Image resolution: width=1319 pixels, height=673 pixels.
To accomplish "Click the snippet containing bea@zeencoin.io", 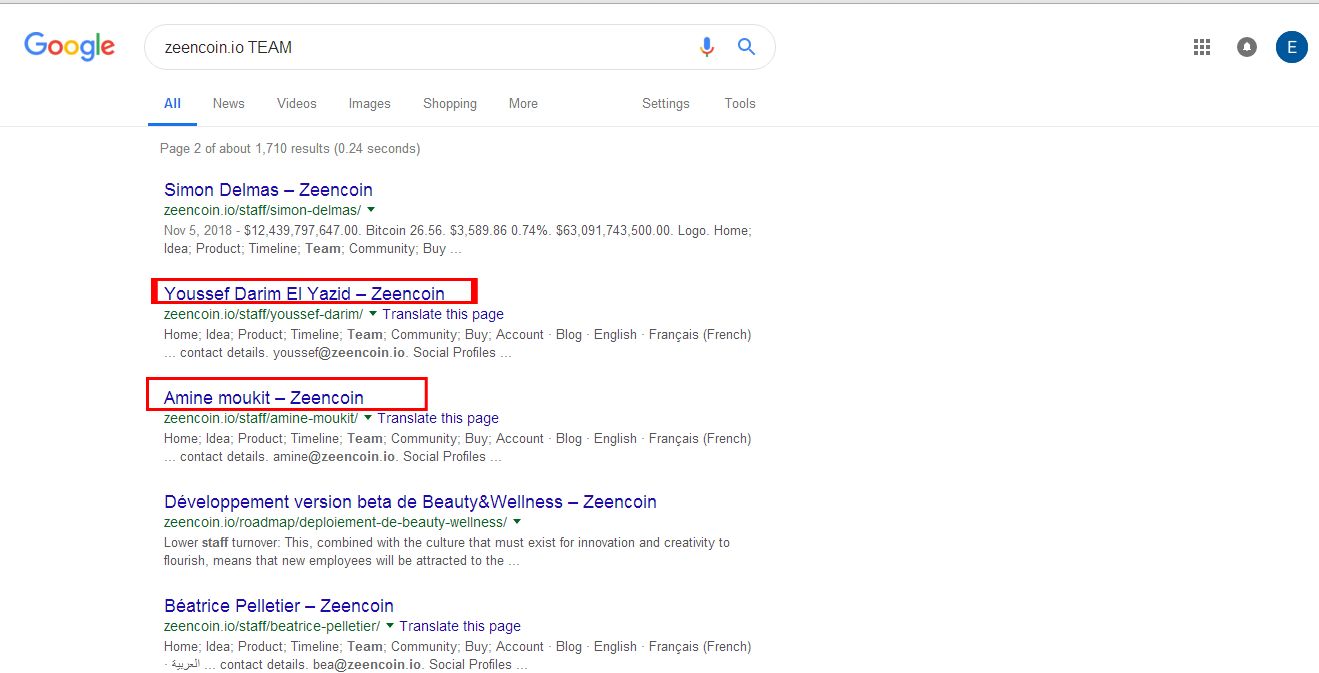I will point(457,655).
